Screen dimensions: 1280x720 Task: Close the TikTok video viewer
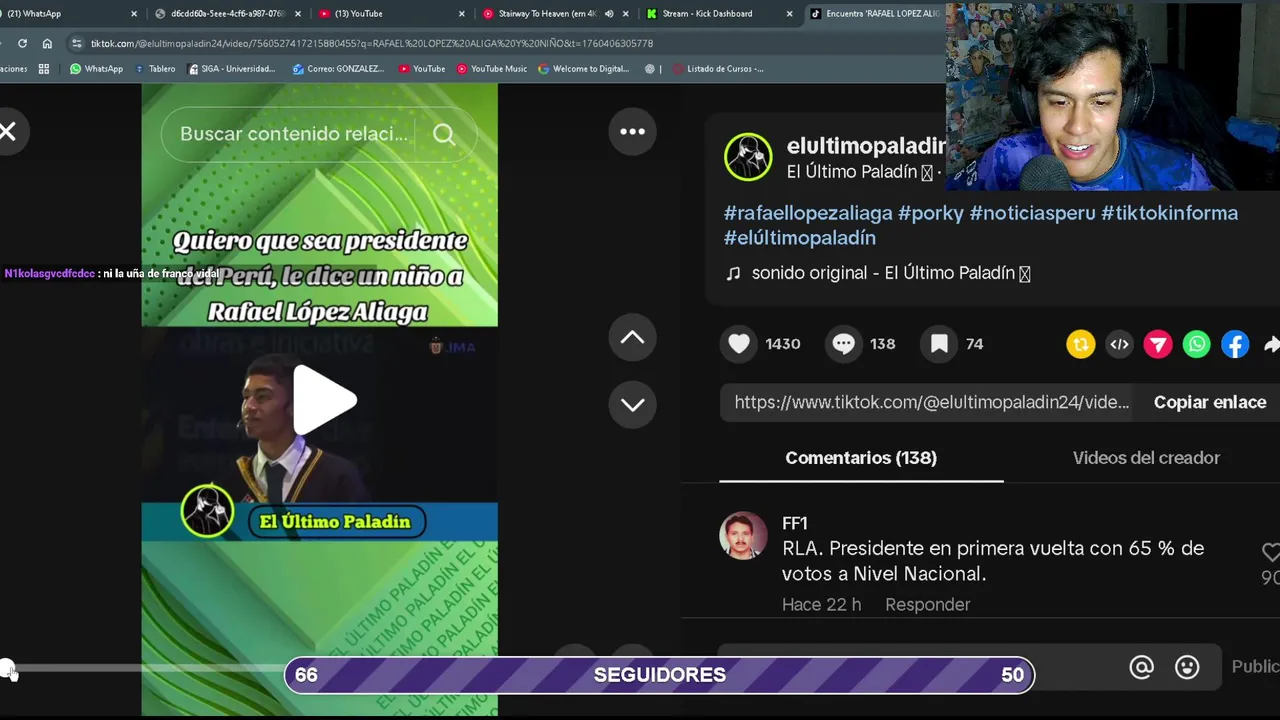(8, 131)
